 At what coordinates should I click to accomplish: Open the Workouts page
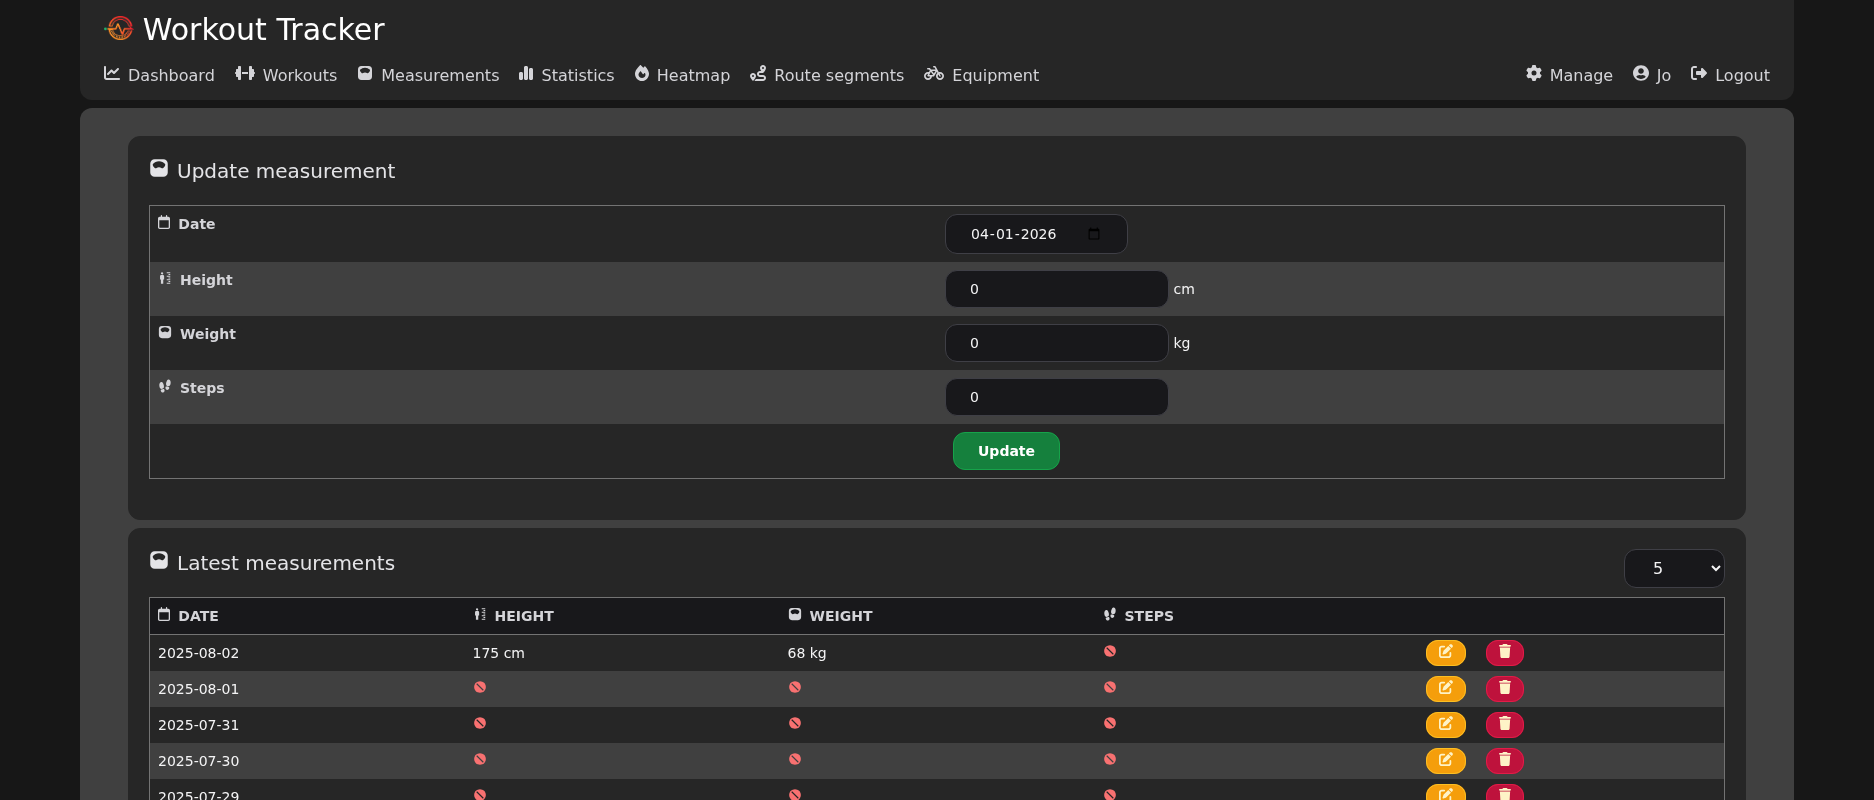pyautogui.click(x=286, y=75)
